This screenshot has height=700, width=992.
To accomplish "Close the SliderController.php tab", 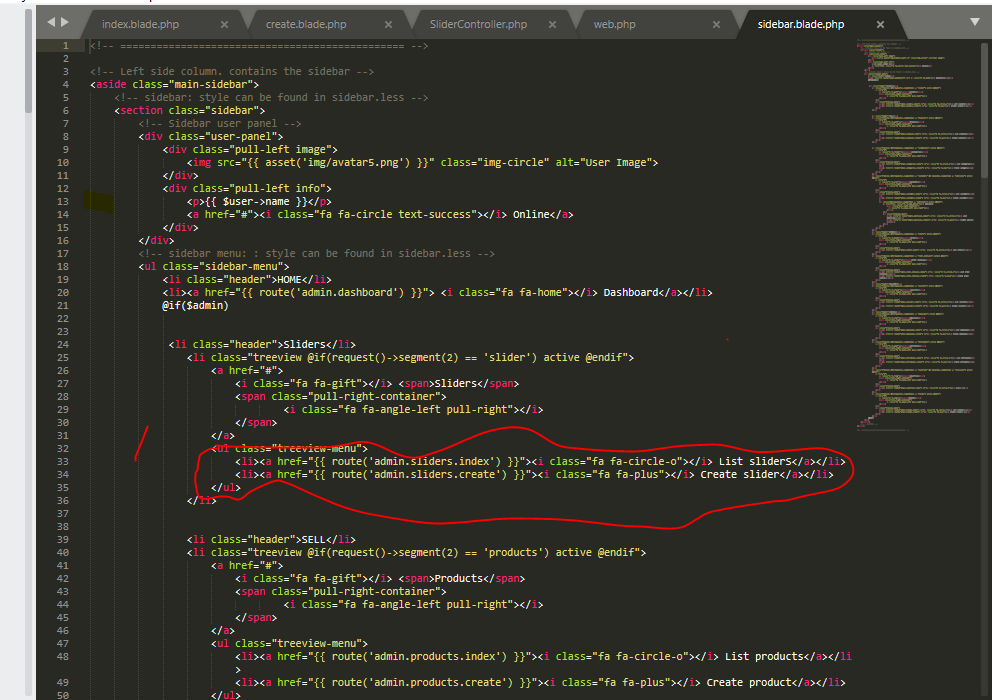I will (x=552, y=23).
